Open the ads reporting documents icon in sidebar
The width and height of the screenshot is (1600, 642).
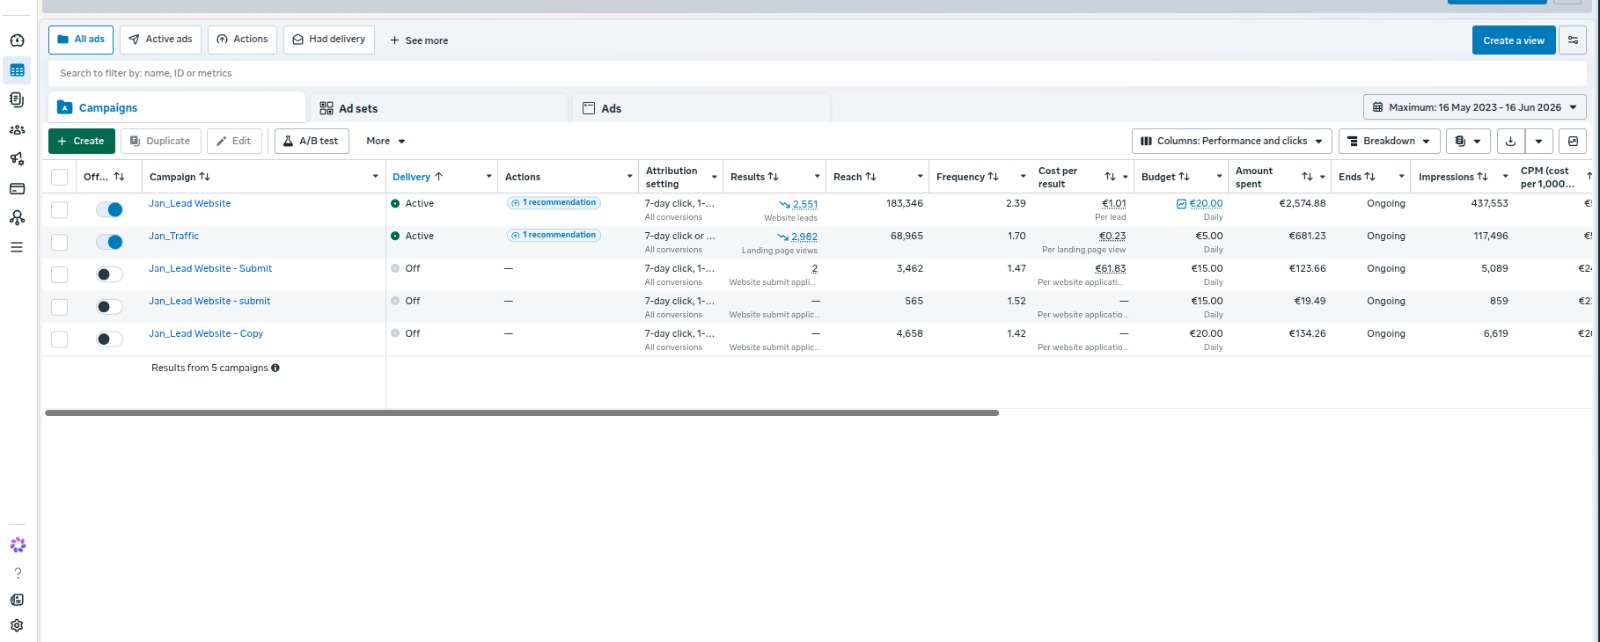[x=17, y=99]
